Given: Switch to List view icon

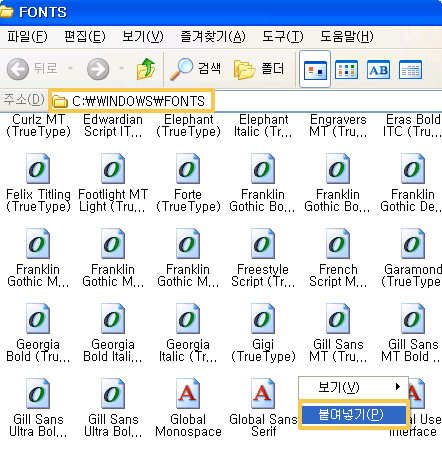Looking at the screenshot, I should (346, 70).
